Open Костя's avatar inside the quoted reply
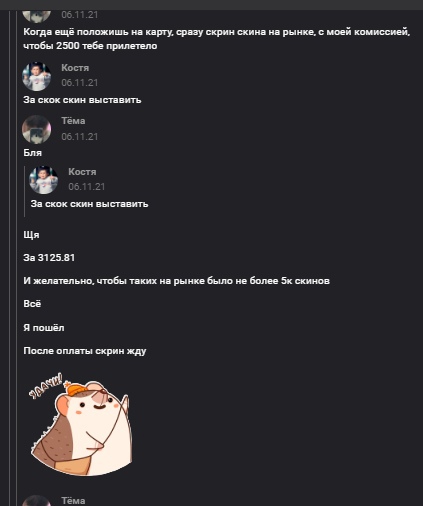The image size is (423, 506). tap(43, 180)
